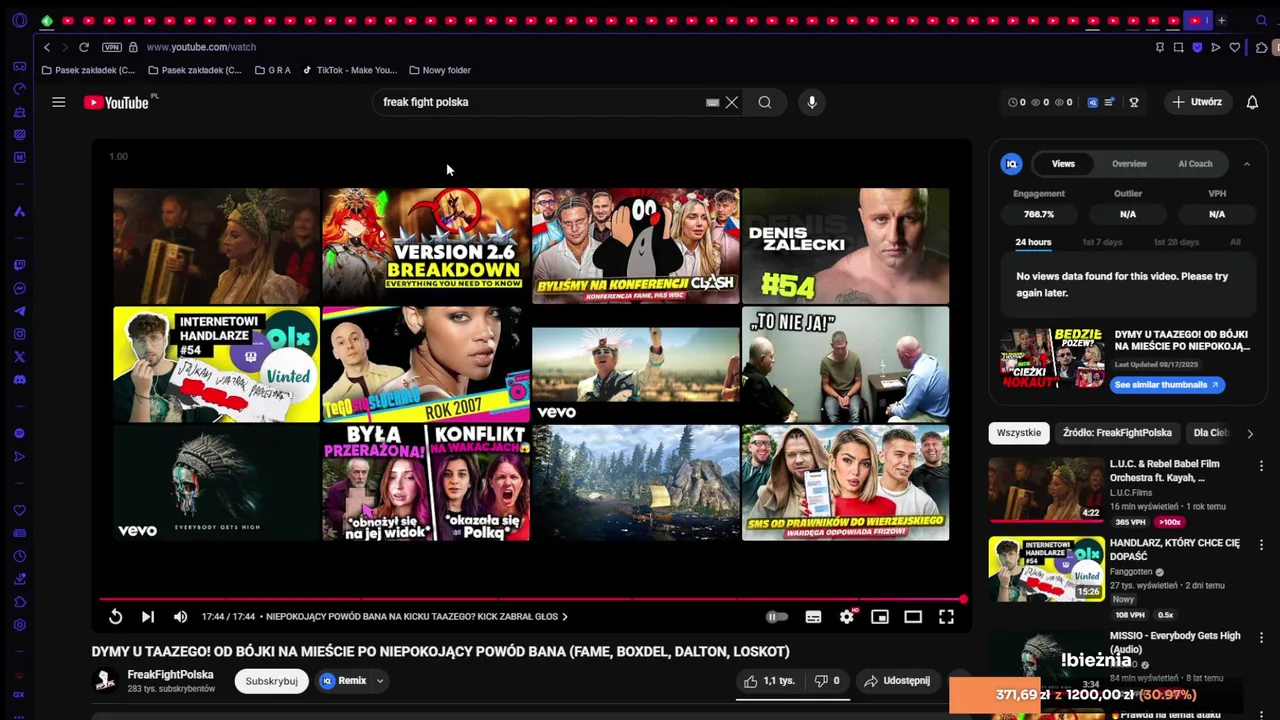Mute the video volume

[x=180, y=617]
